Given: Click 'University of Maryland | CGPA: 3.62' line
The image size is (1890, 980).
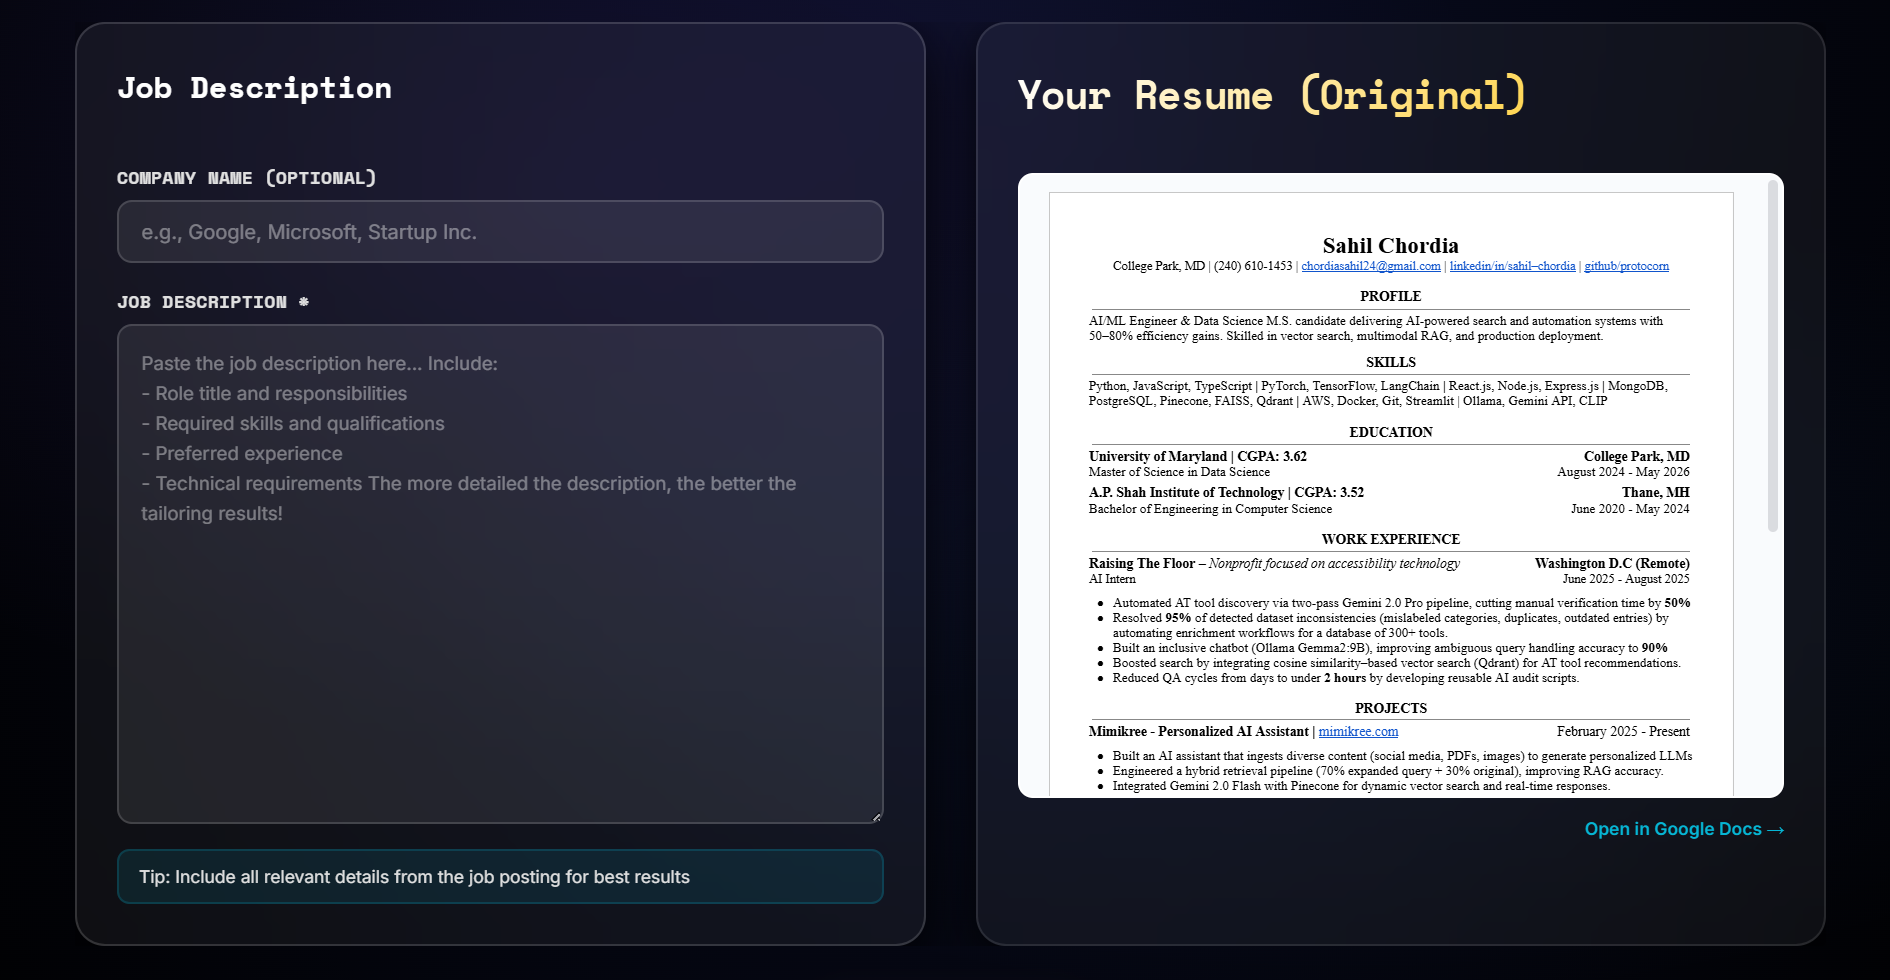Looking at the screenshot, I should [x=1197, y=457].
